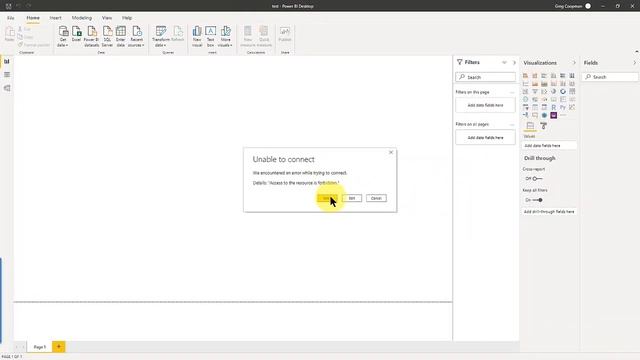The width and height of the screenshot is (640, 360).
Task: Select the Slicer visualization icon
Action: tap(525, 107)
